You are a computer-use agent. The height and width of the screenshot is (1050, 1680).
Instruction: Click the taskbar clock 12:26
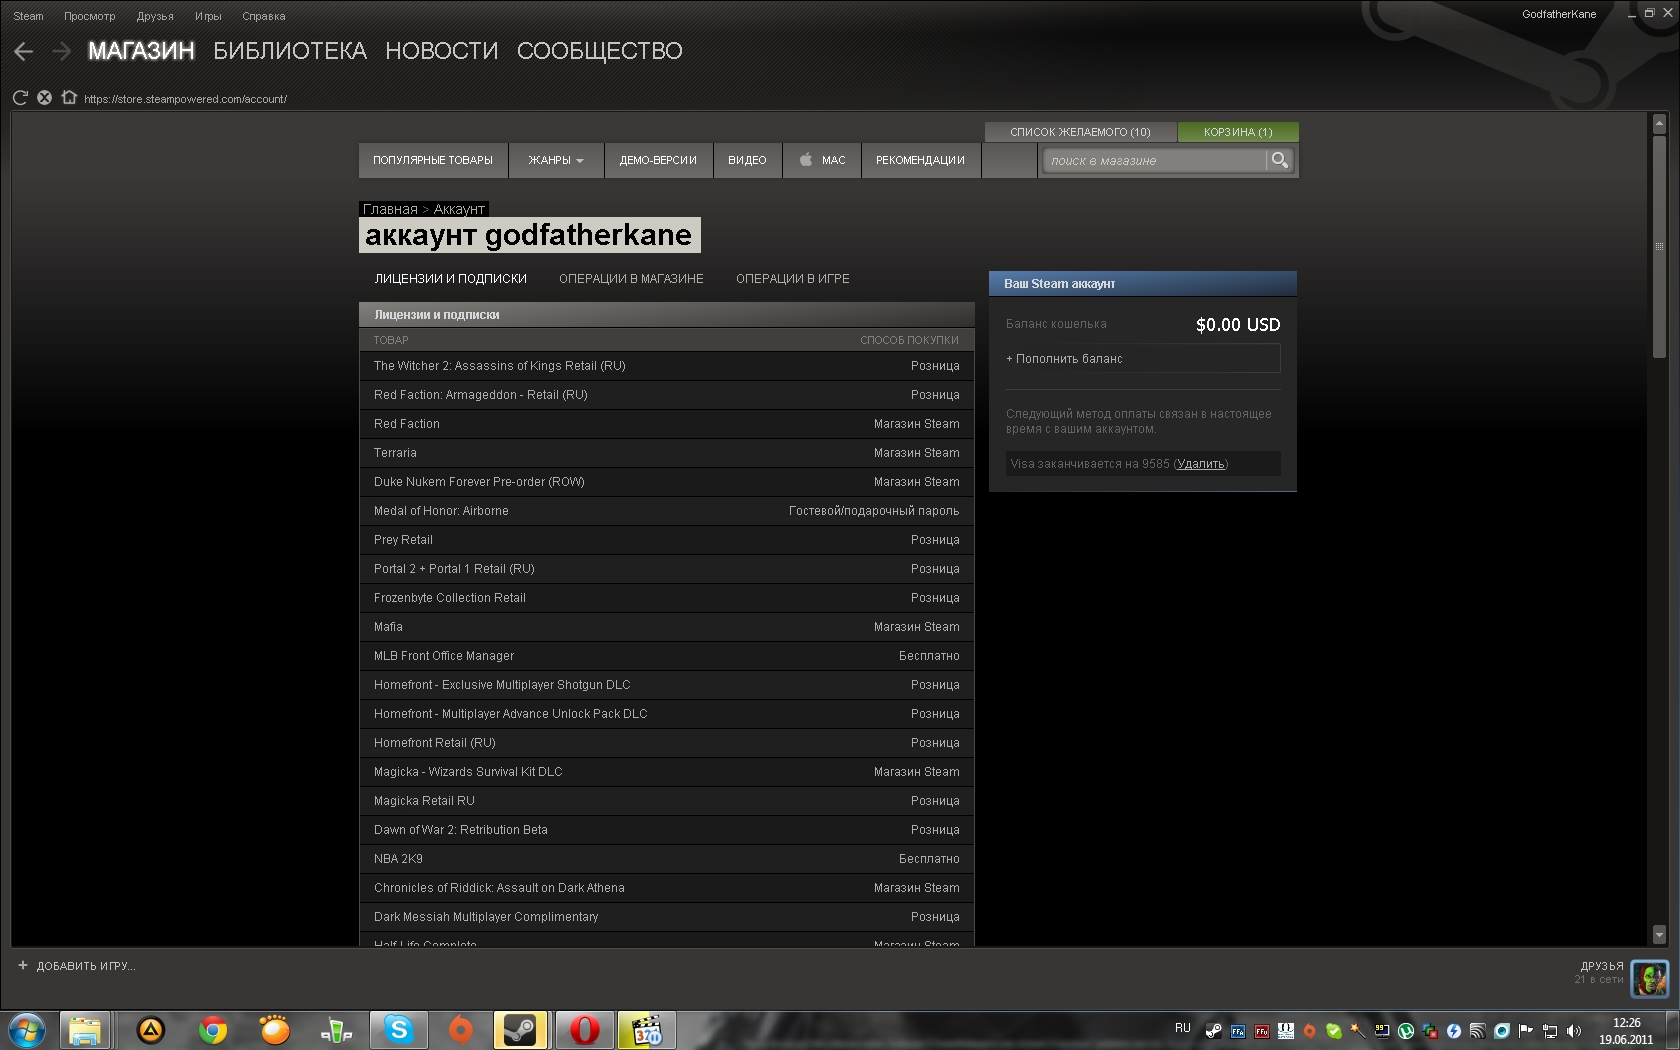(1627, 1023)
